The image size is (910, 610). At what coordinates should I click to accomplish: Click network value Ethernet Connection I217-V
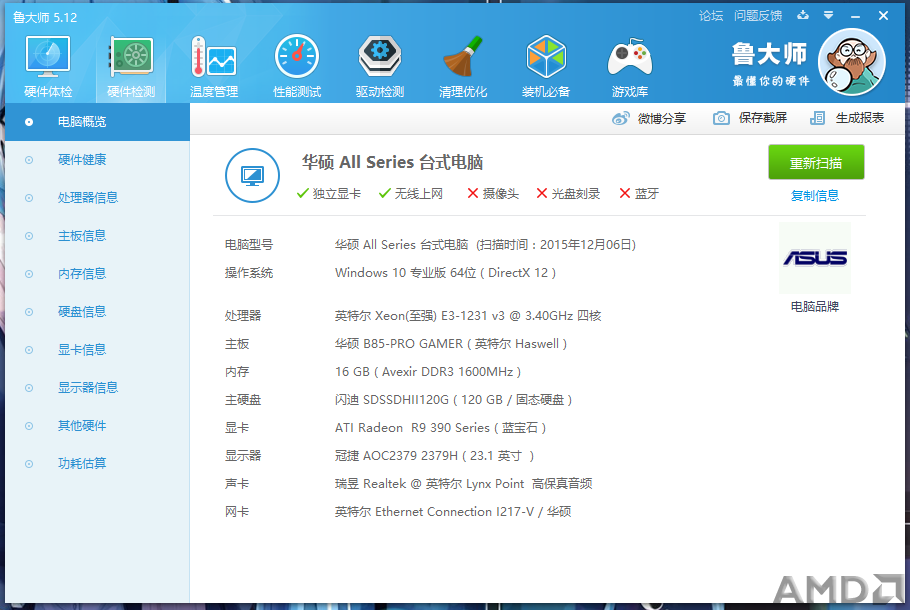(x=453, y=512)
